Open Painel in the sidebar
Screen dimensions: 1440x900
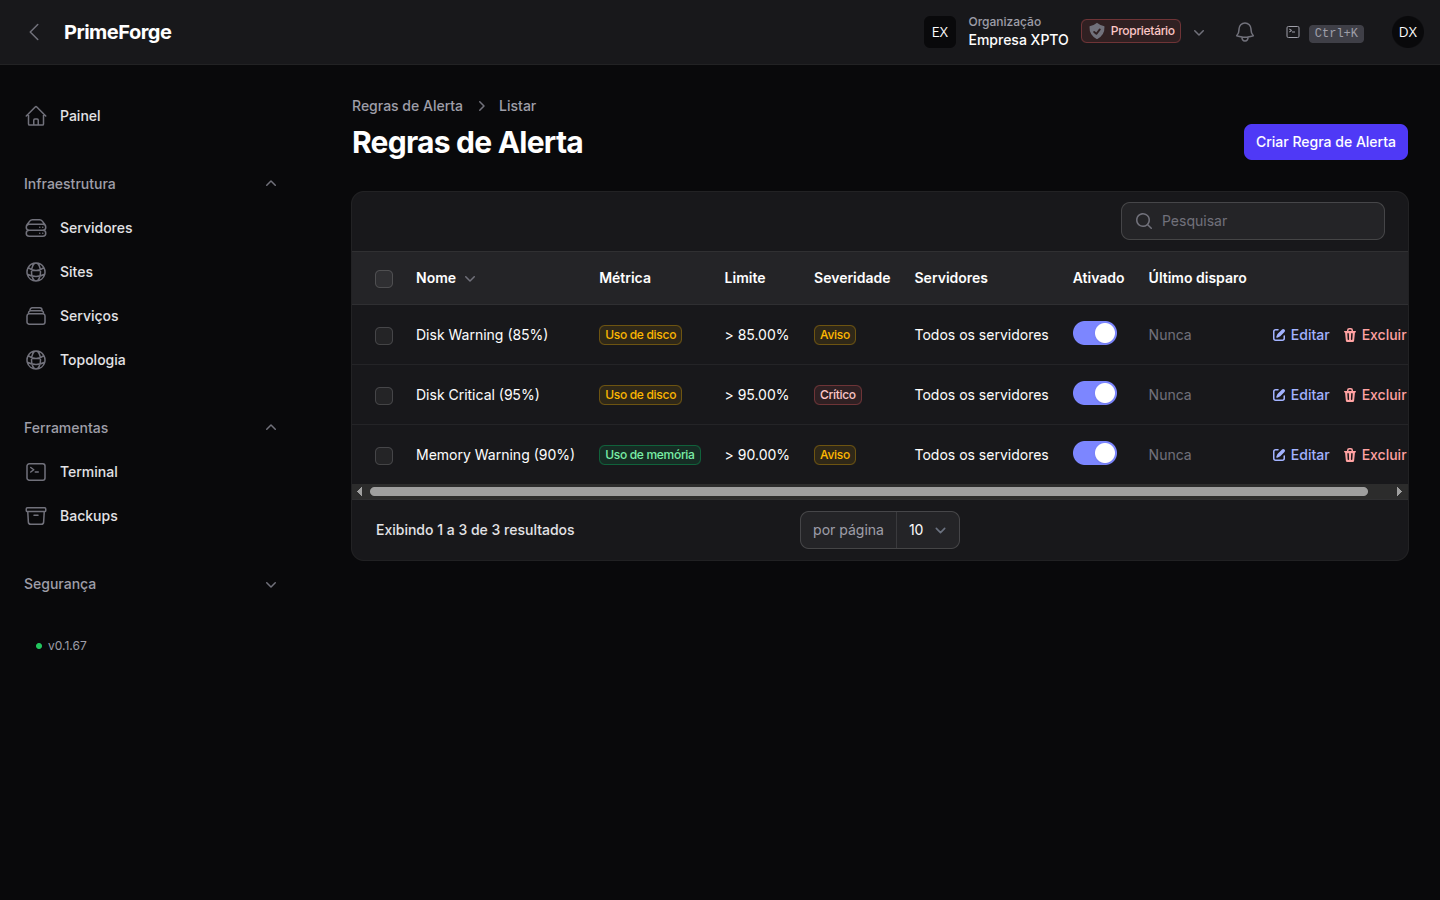152,116
